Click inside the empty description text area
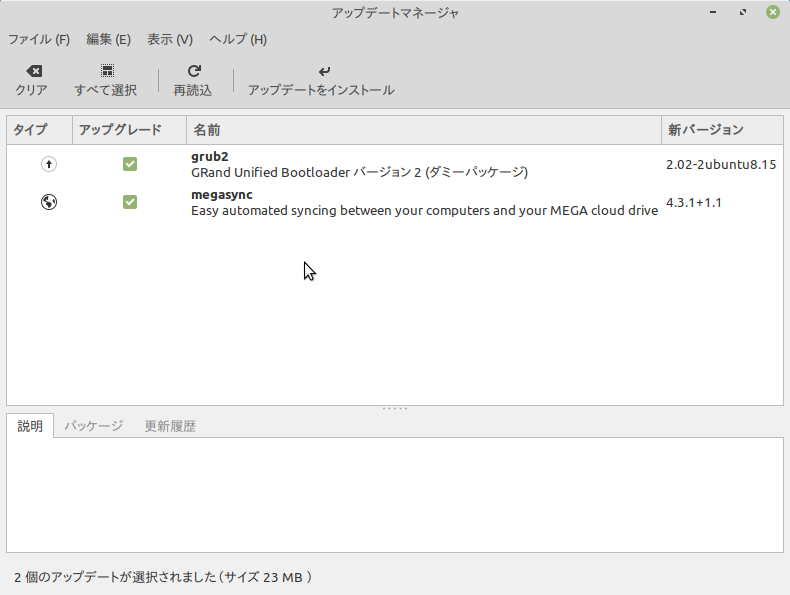 395,495
